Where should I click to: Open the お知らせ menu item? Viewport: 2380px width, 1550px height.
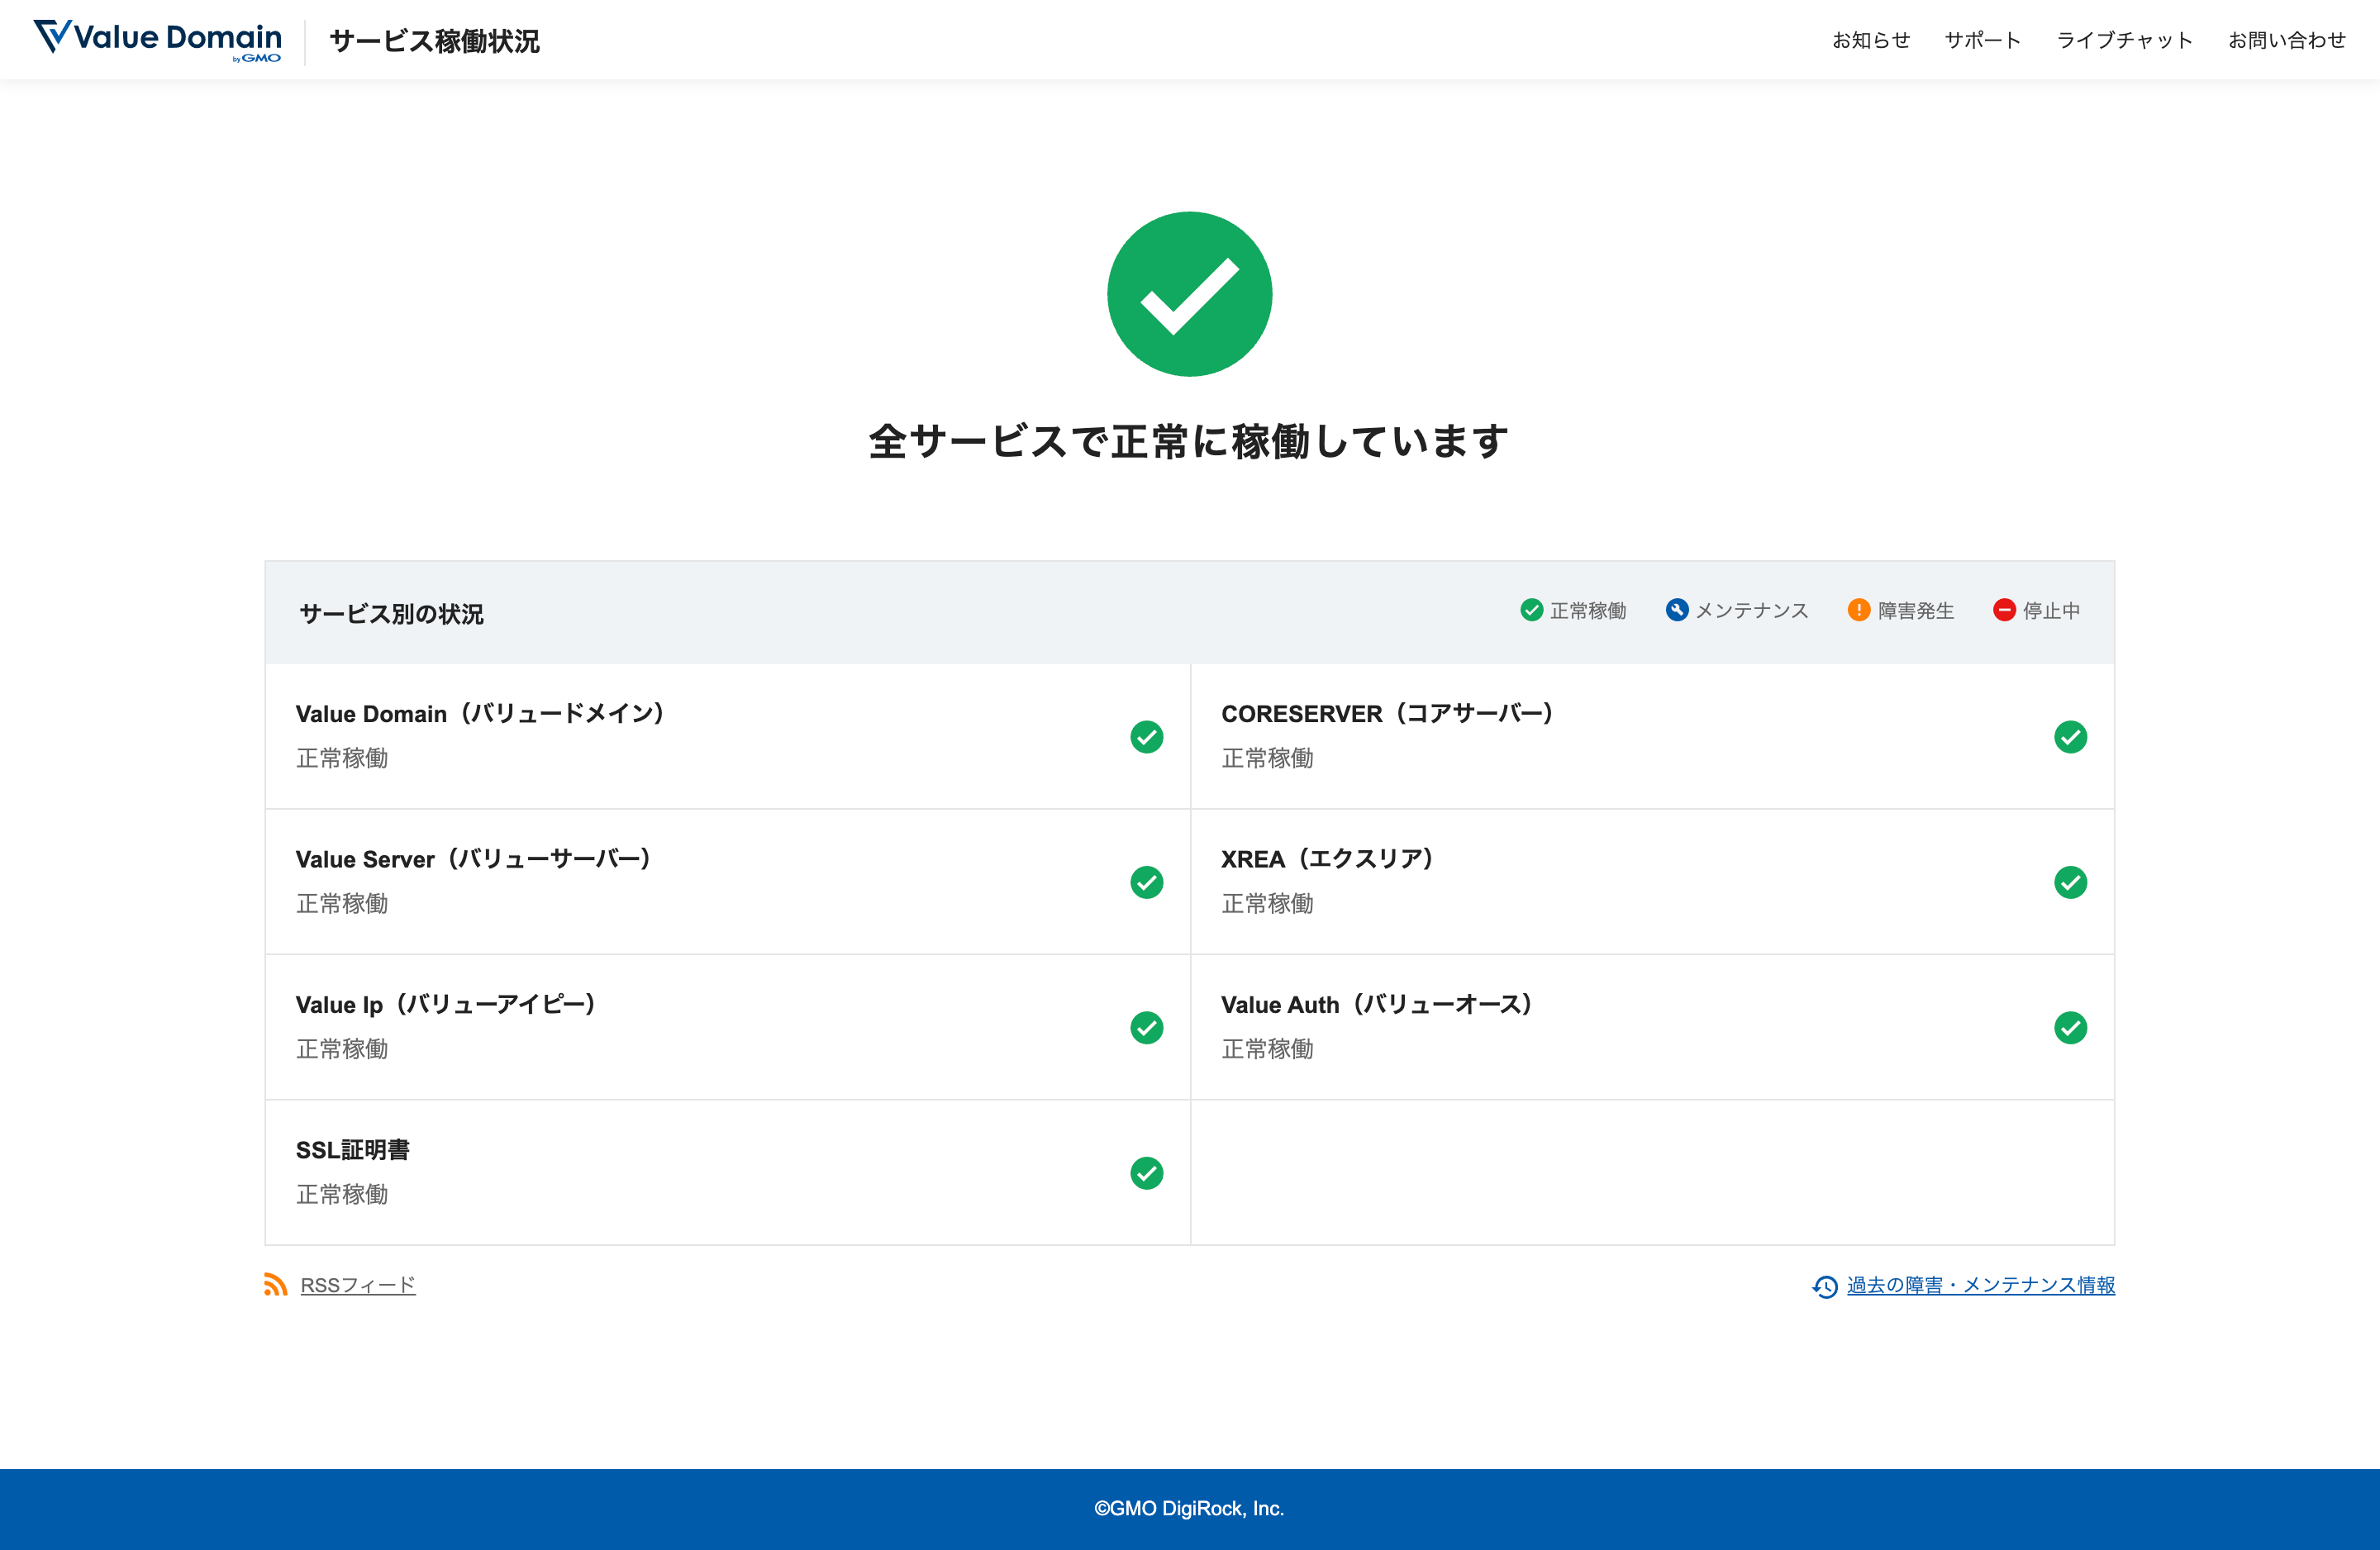tap(1870, 40)
